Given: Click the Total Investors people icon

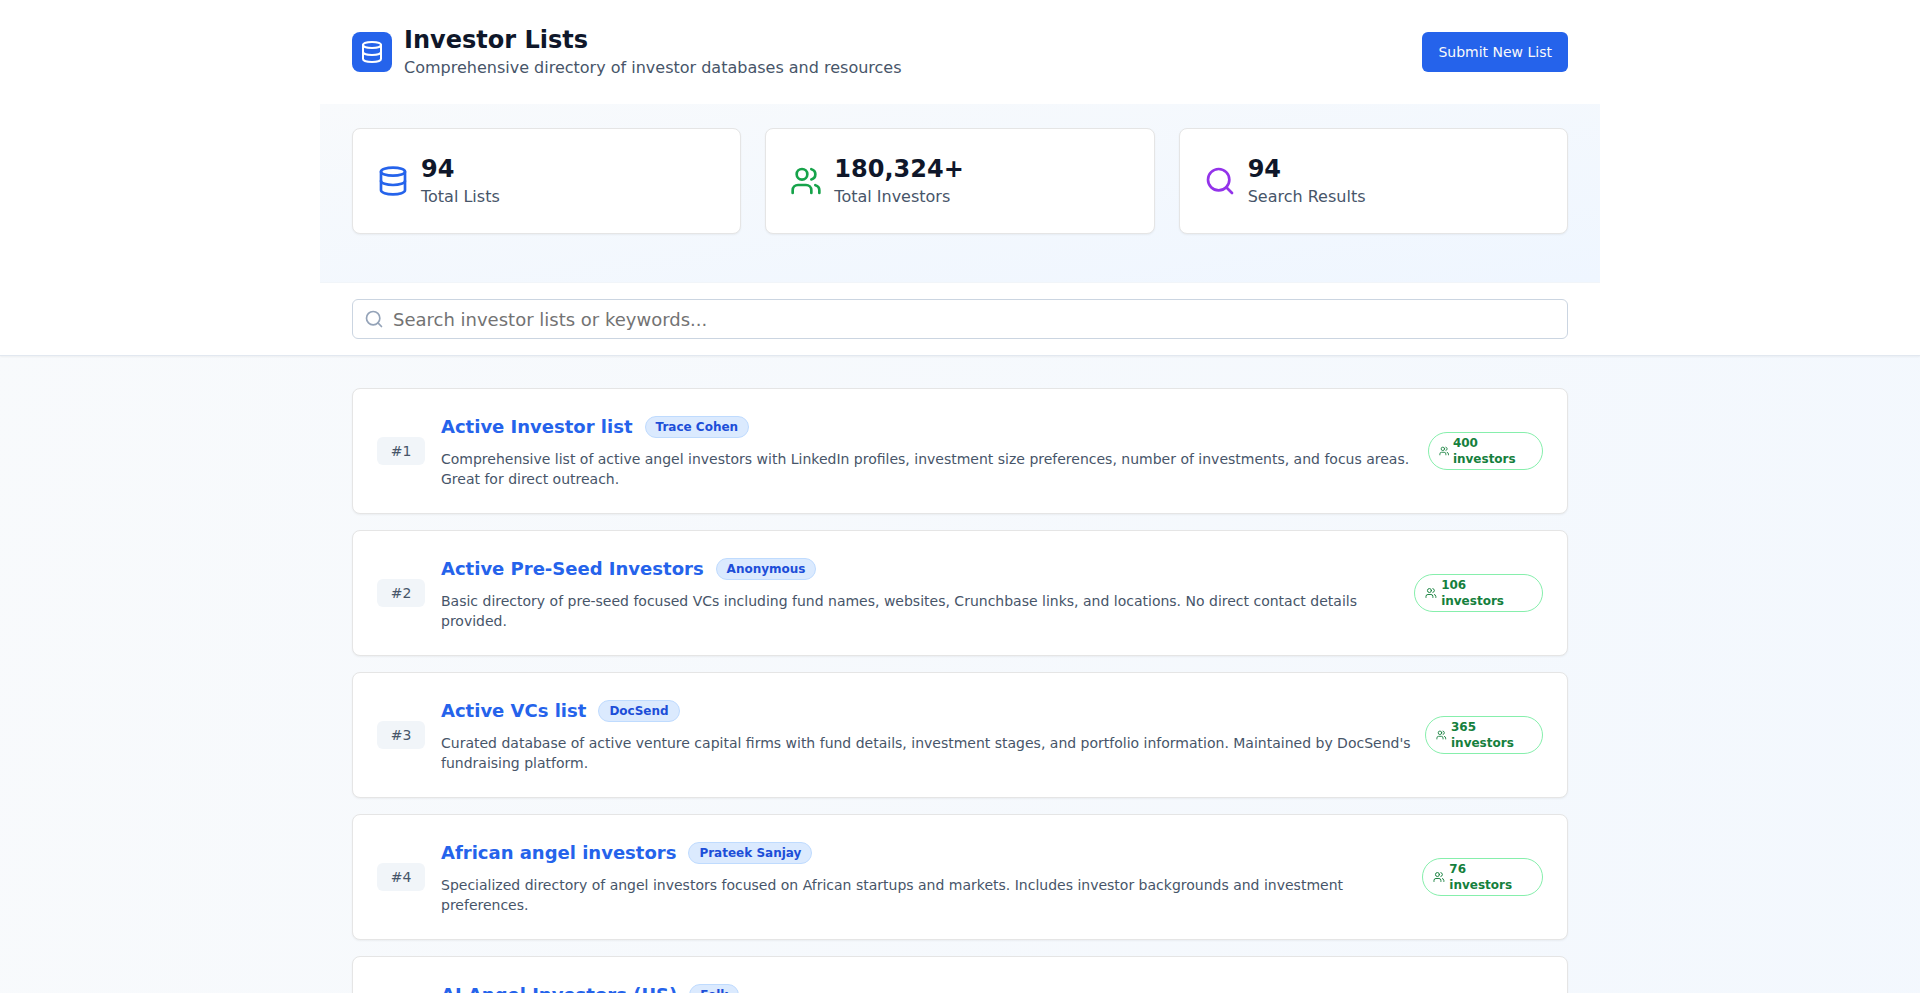Looking at the screenshot, I should click(806, 181).
